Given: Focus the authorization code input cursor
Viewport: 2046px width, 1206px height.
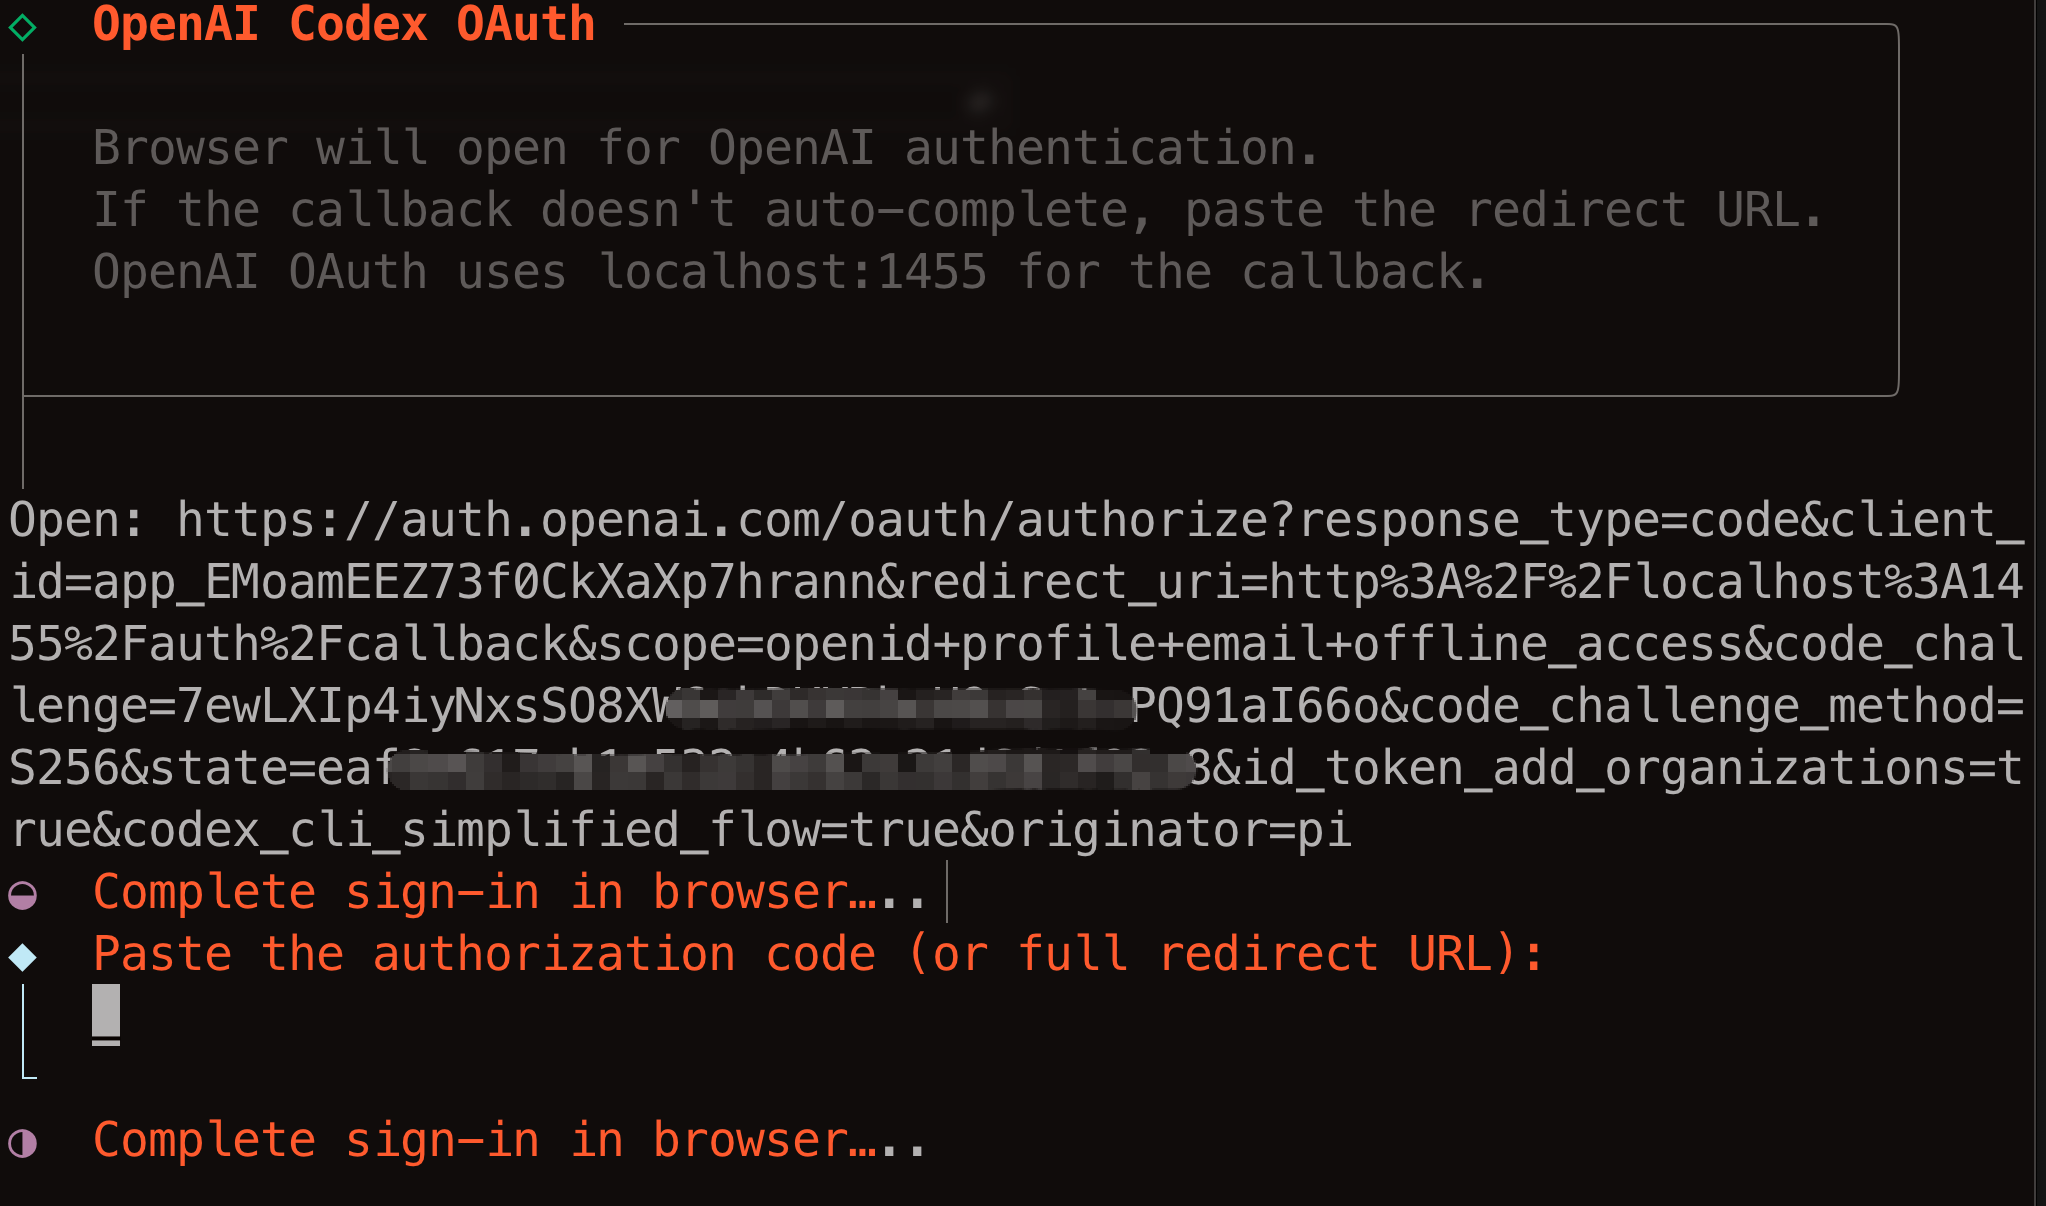Looking at the screenshot, I should 106,1012.
